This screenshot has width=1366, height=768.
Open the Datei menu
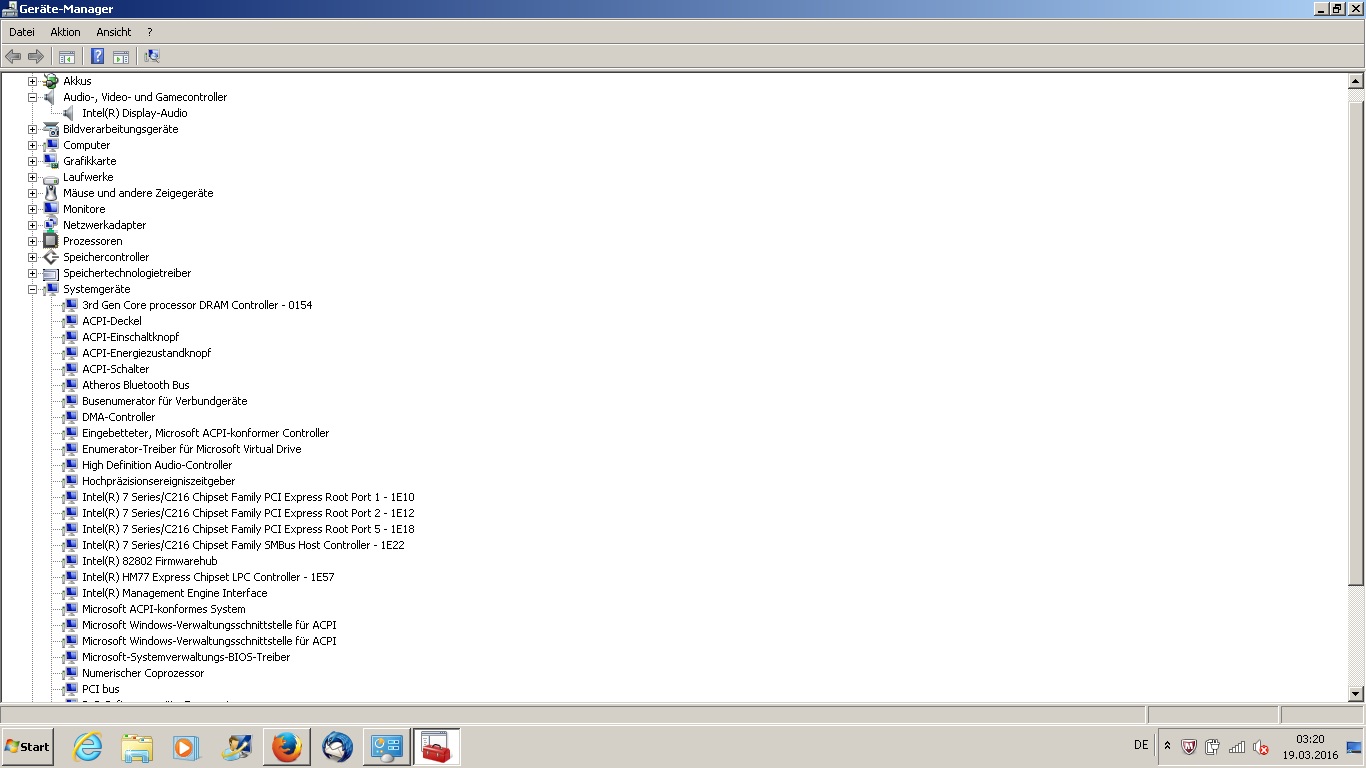pyautogui.click(x=22, y=32)
